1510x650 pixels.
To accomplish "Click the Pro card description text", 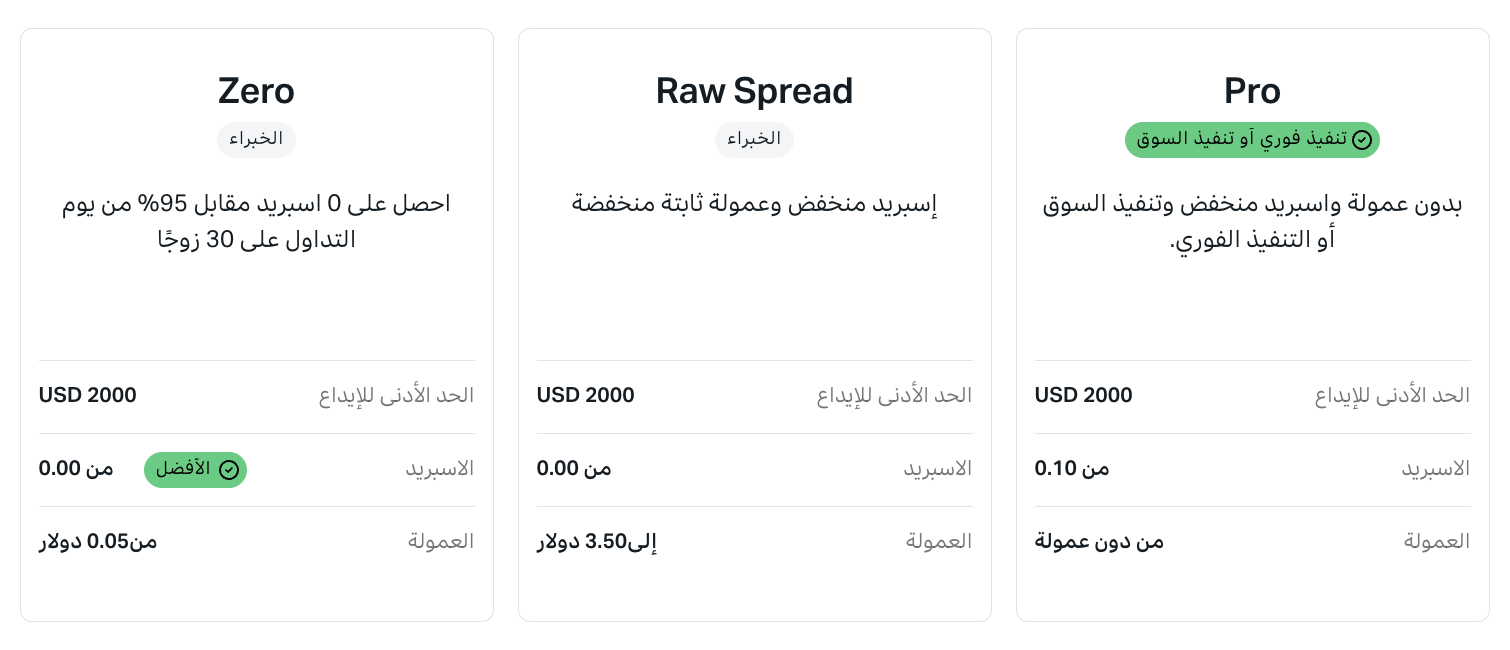I will (x=1252, y=222).
